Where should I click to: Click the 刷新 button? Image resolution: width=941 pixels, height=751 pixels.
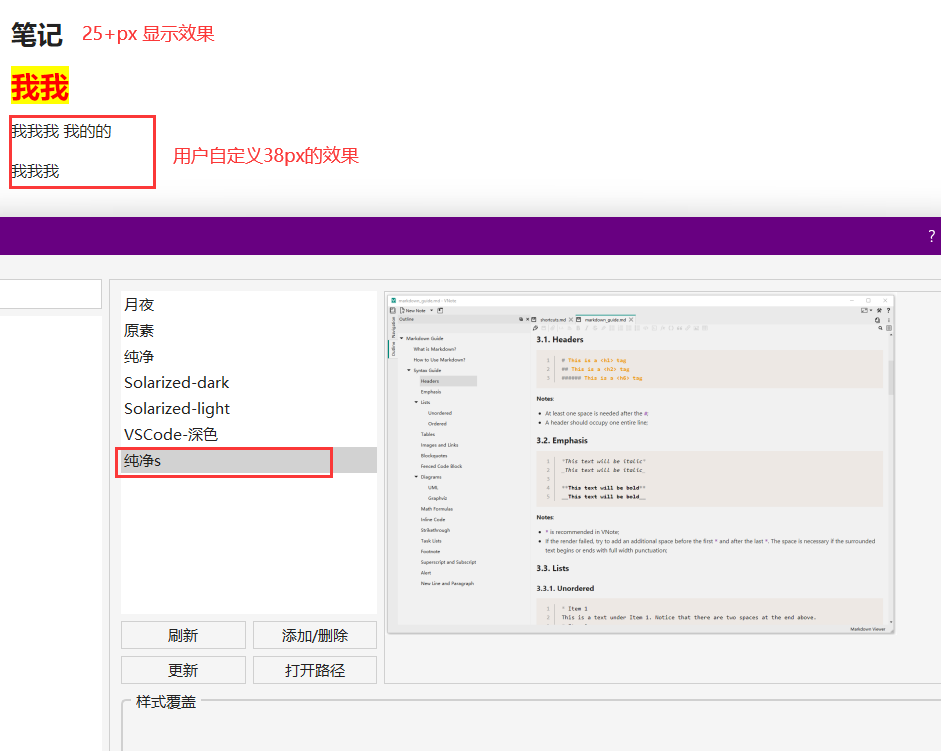click(x=183, y=634)
